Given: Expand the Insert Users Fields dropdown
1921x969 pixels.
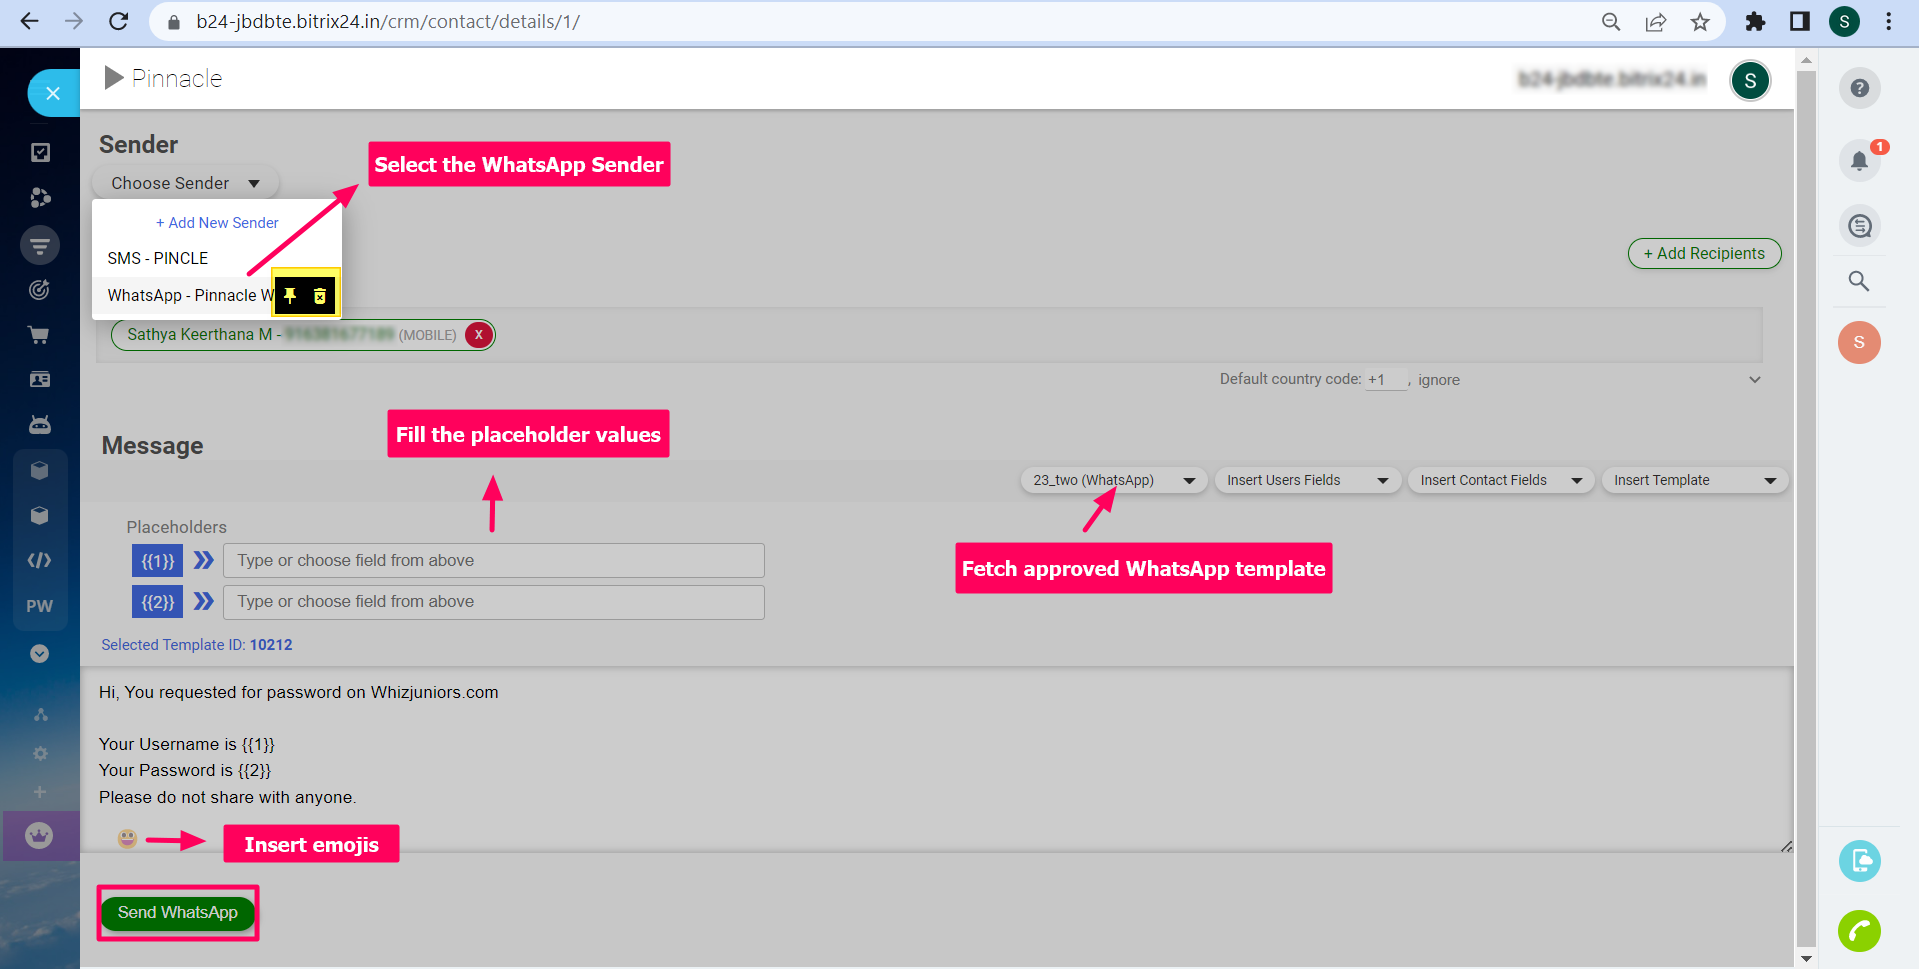Looking at the screenshot, I should pos(1307,480).
